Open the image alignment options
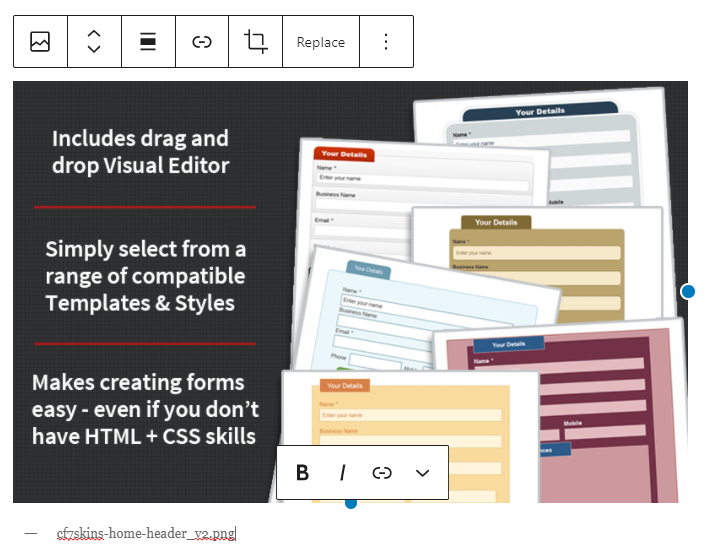 pos(148,42)
